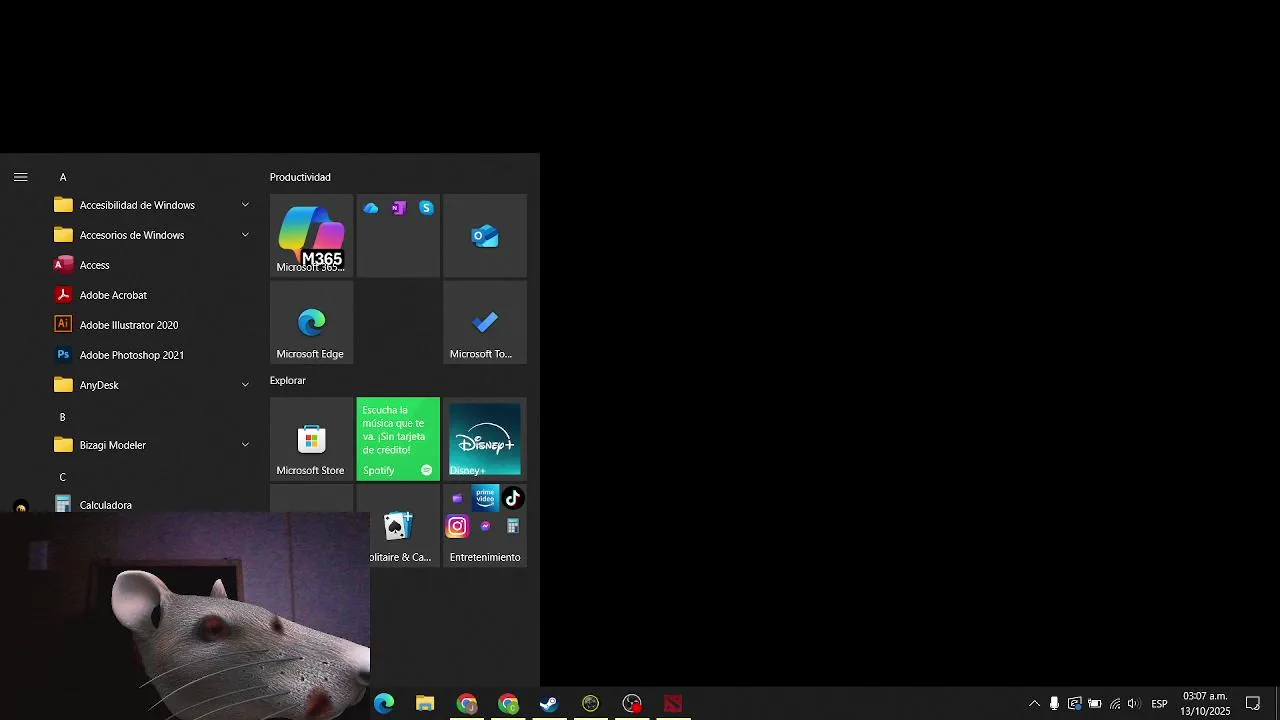Open the red Dota 2 taskbar icon
The height and width of the screenshot is (720, 1280).
[673, 704]
